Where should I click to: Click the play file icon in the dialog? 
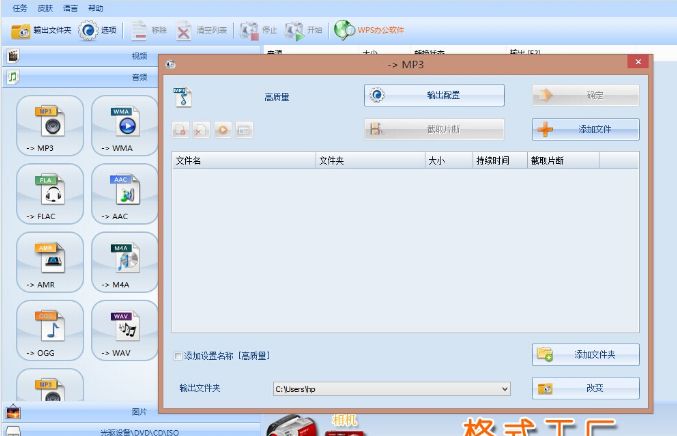tap(223, 130)
